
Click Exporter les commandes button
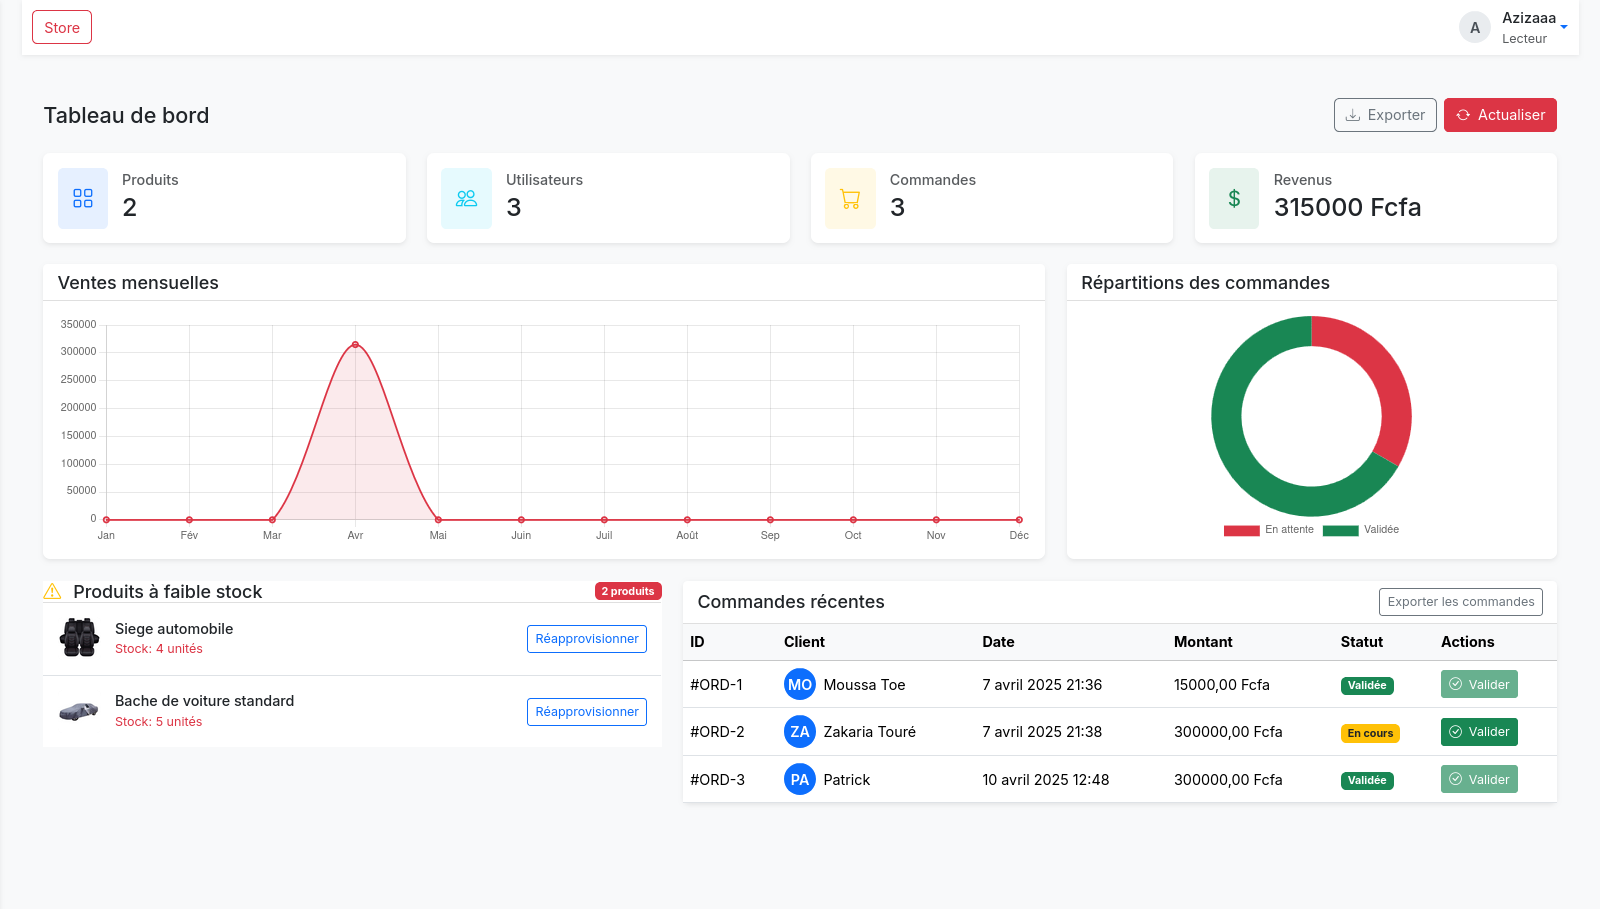point(1460,602)
